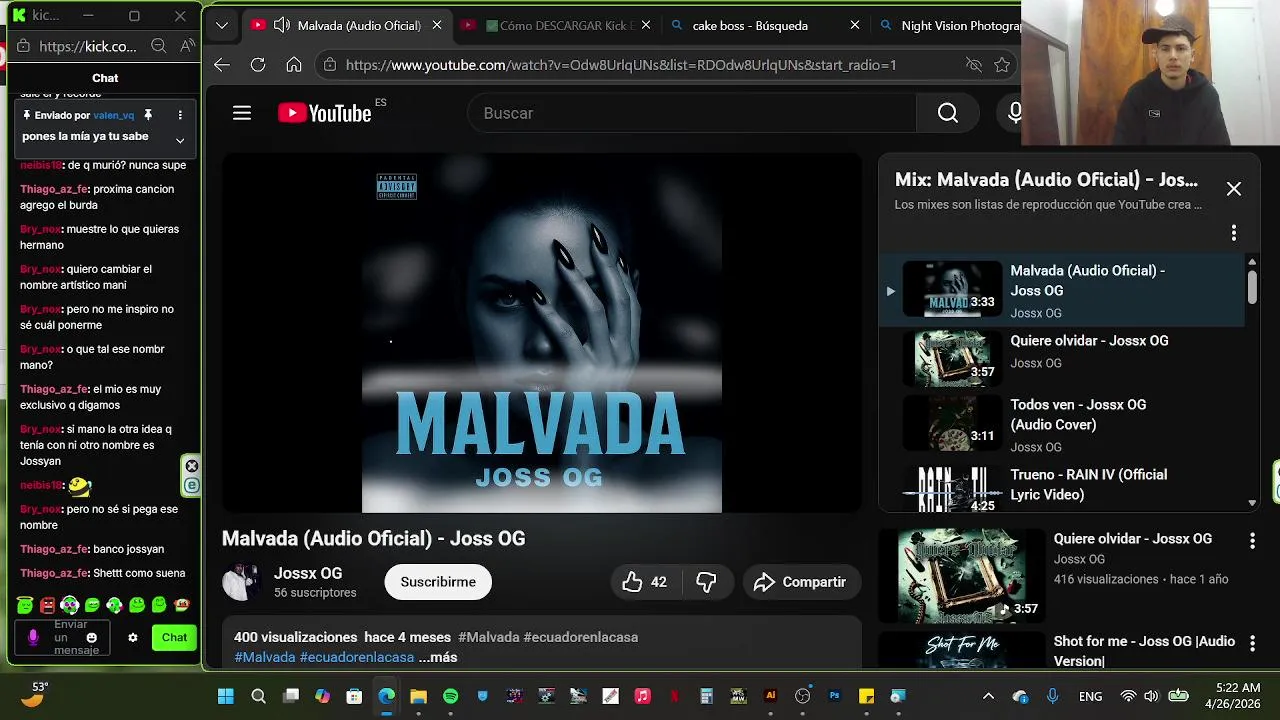Open the YouTube hamburger guide menu

click(242, 113)
